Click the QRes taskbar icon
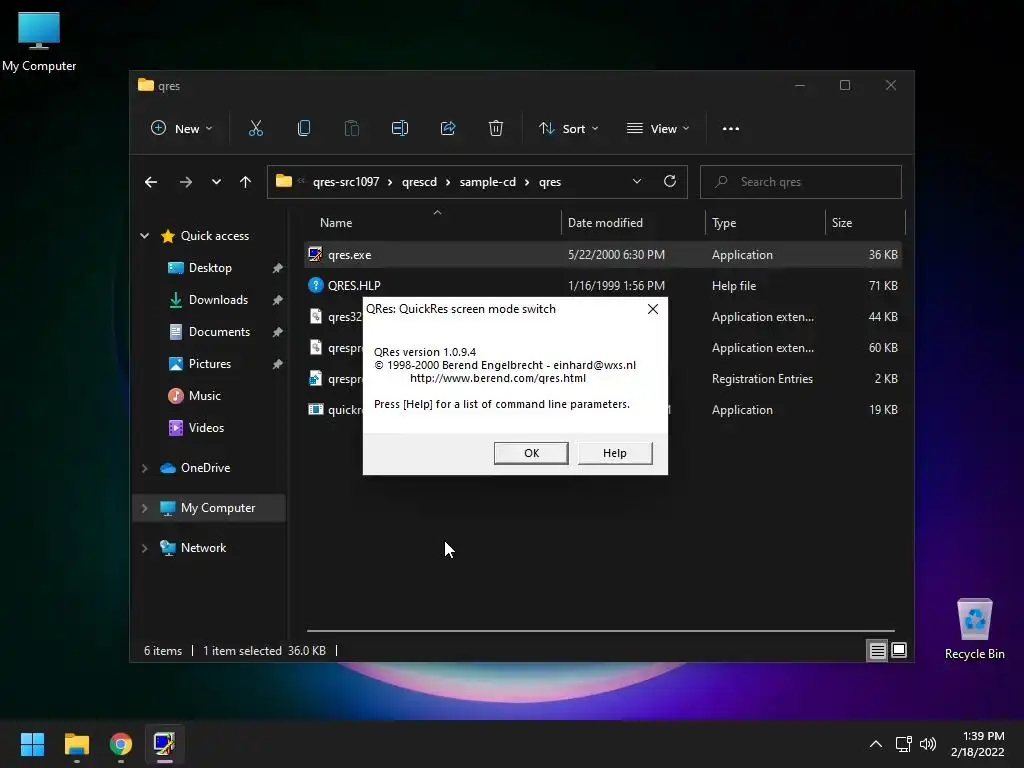The height and width of the screenshot is (768, 1024). coord(165,744)
